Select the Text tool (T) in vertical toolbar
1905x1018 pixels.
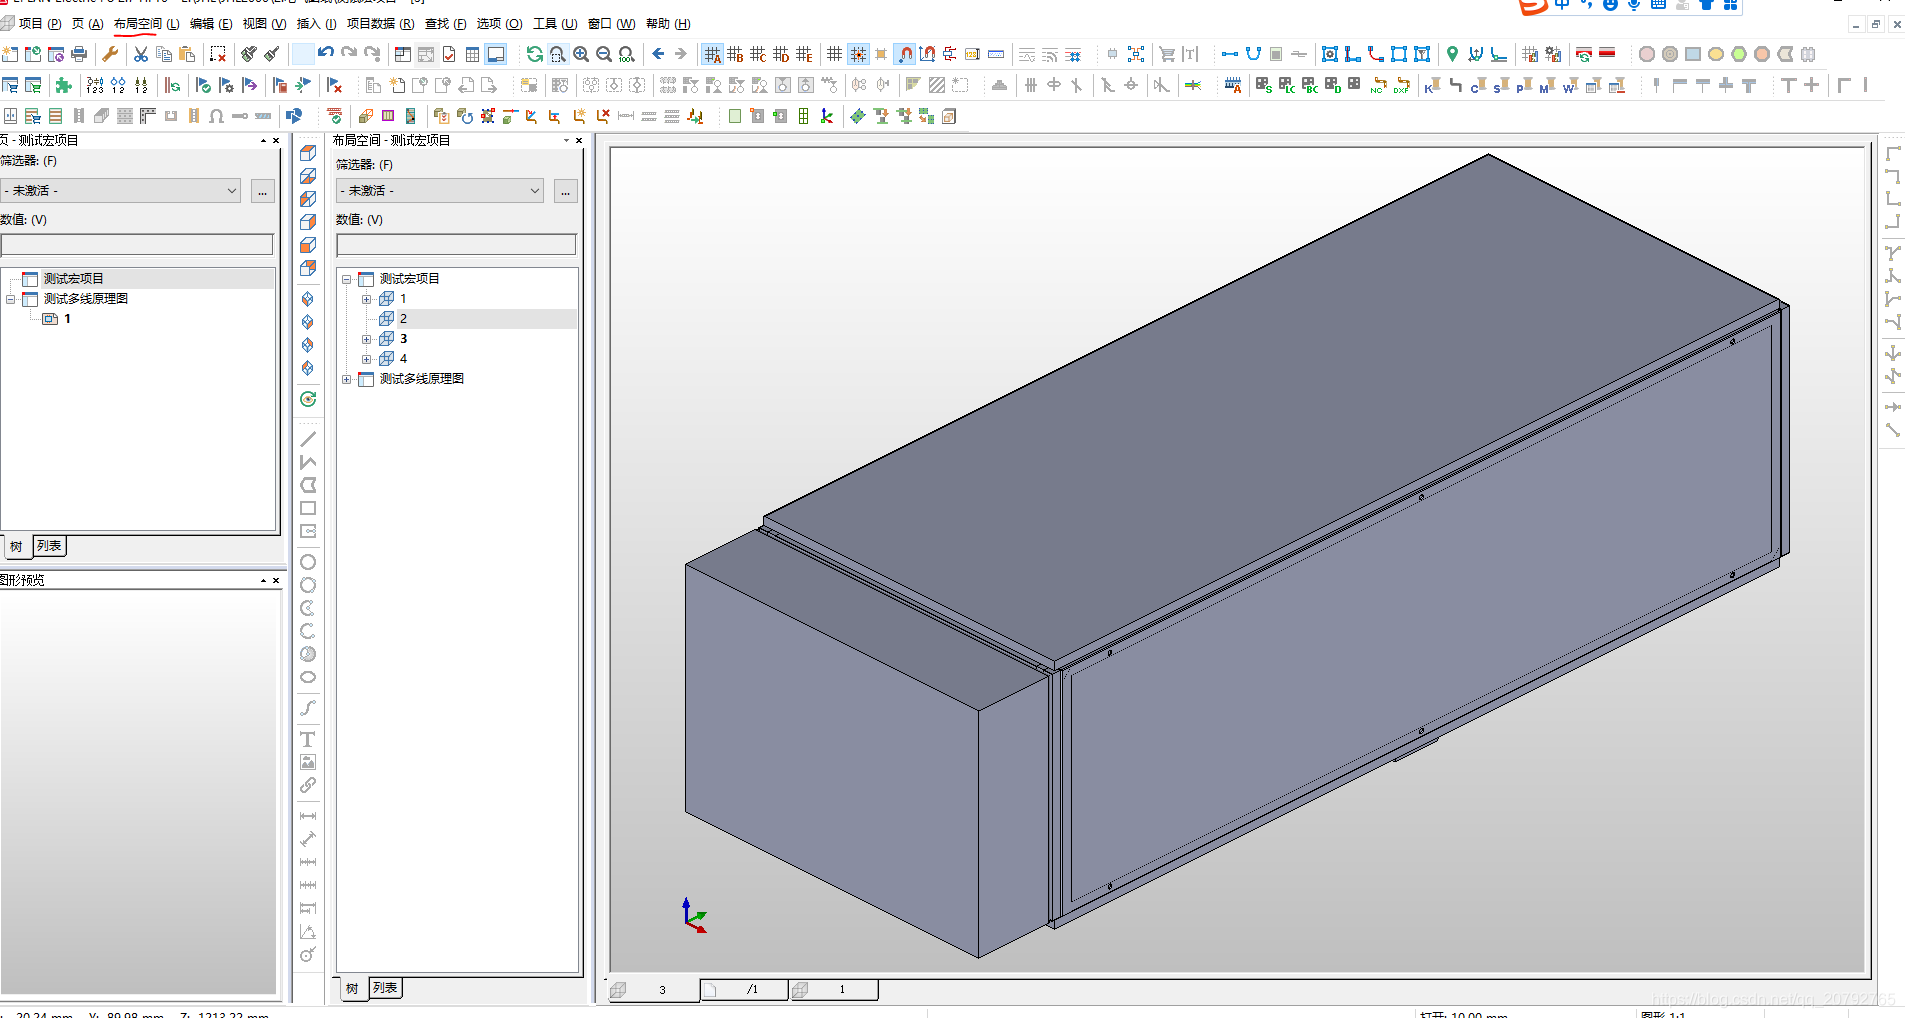tap(308, 739)
